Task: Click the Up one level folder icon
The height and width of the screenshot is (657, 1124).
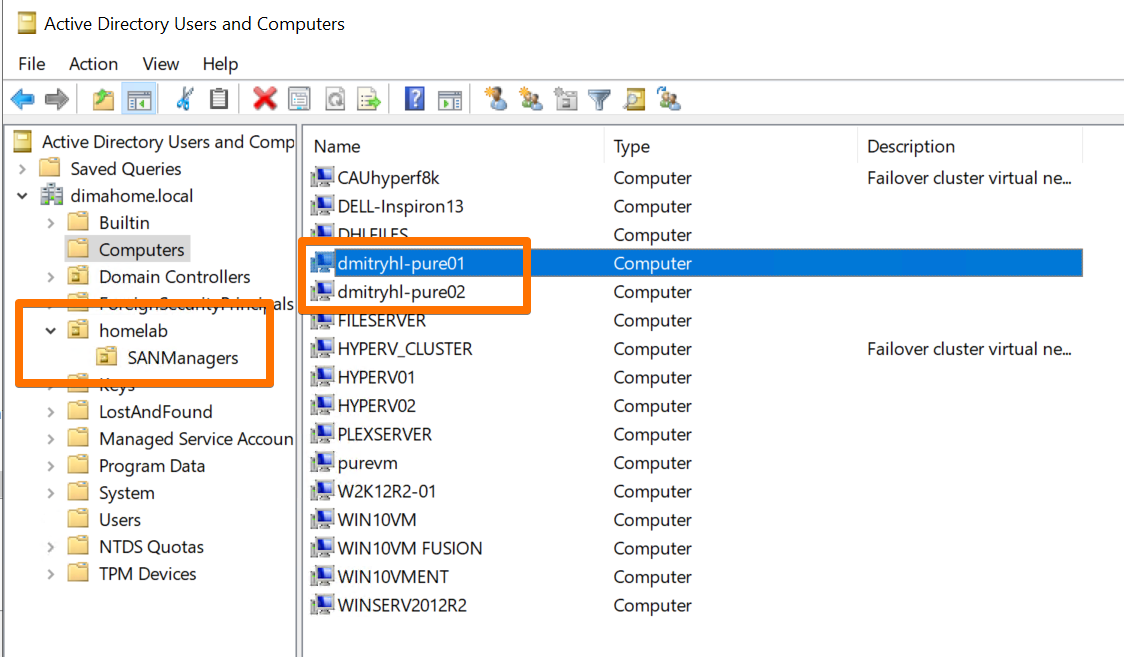Action: [x=103, y=99]
